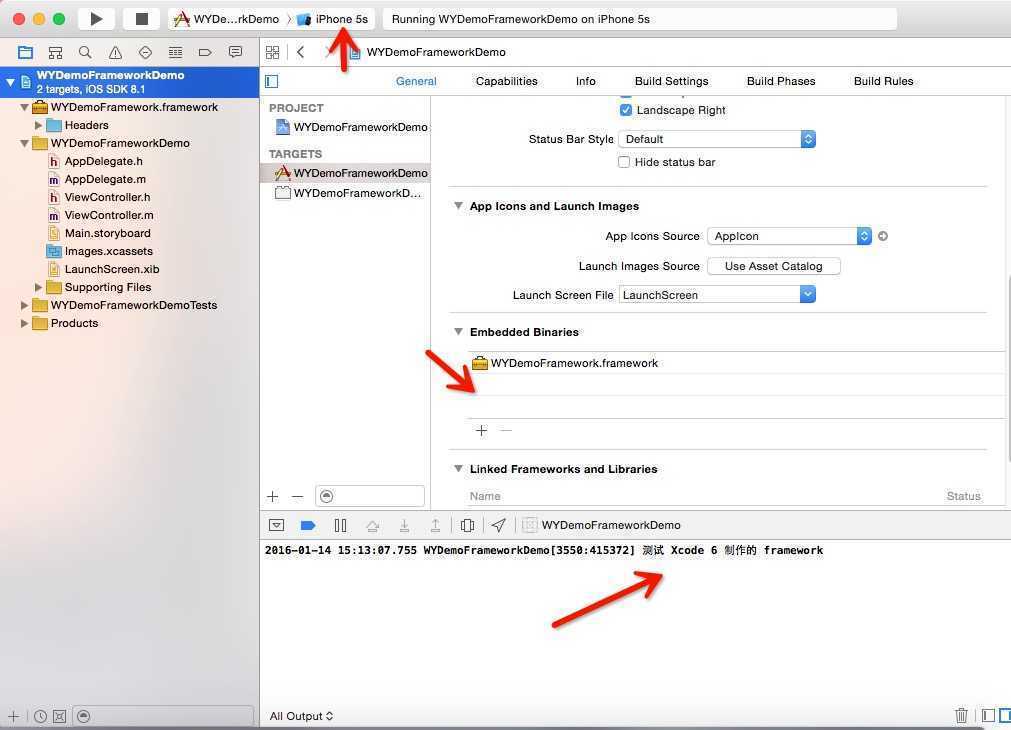Switch to the Info tab
The height and width of the screenshot is (730, 1011).
tap(585, 81)
